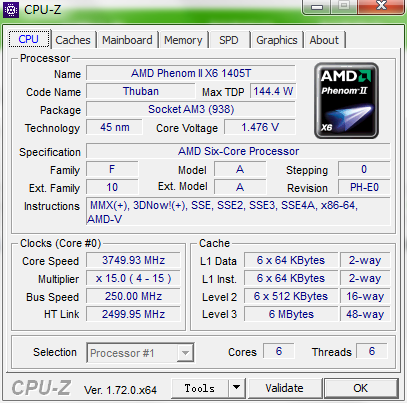
Task: Click the Technology value 45 nm
Action: pos(114,127)
